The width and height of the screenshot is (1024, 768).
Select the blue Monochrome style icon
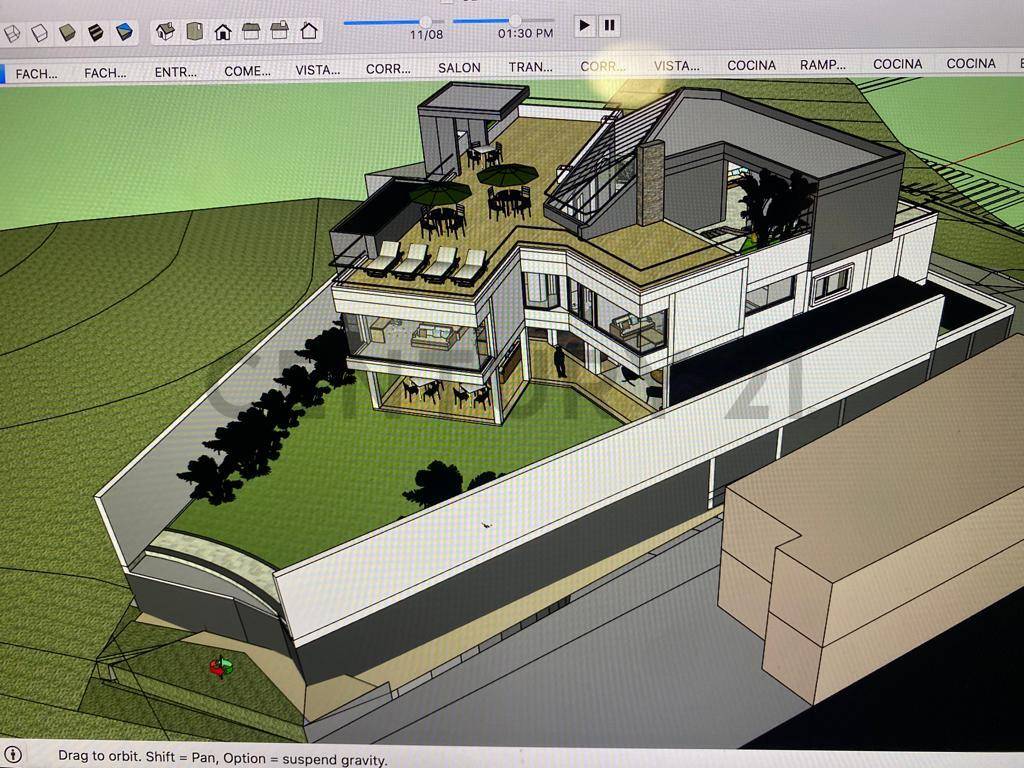pyautogui.click(x=124, y=33)
